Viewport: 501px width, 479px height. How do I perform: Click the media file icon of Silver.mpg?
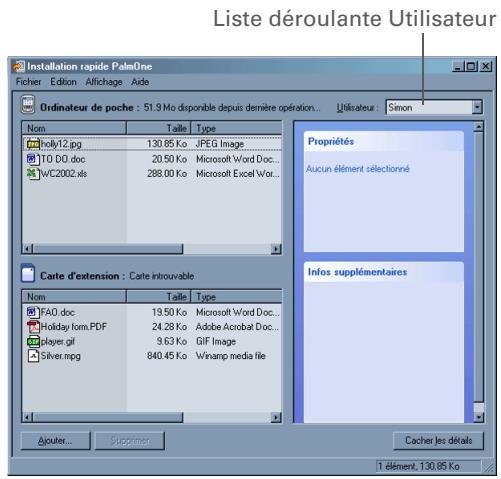[x=33, y=356]
